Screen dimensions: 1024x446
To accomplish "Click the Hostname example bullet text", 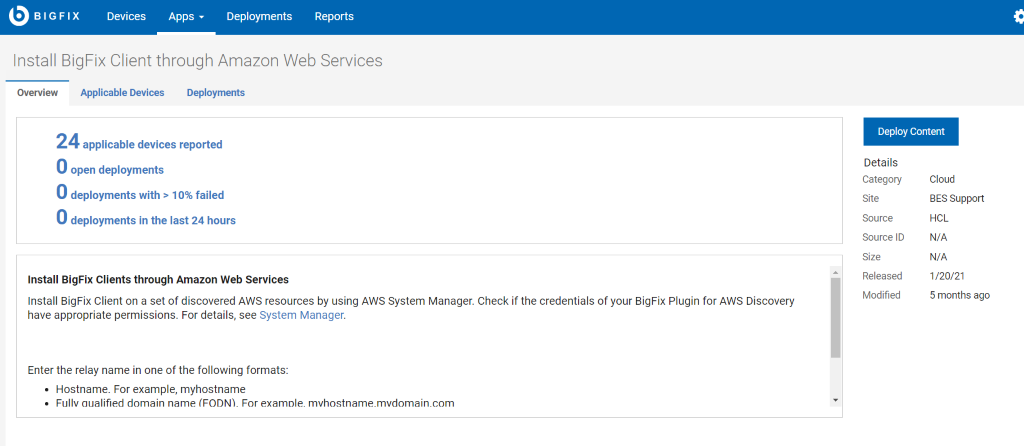I will (x=150, y=389).
